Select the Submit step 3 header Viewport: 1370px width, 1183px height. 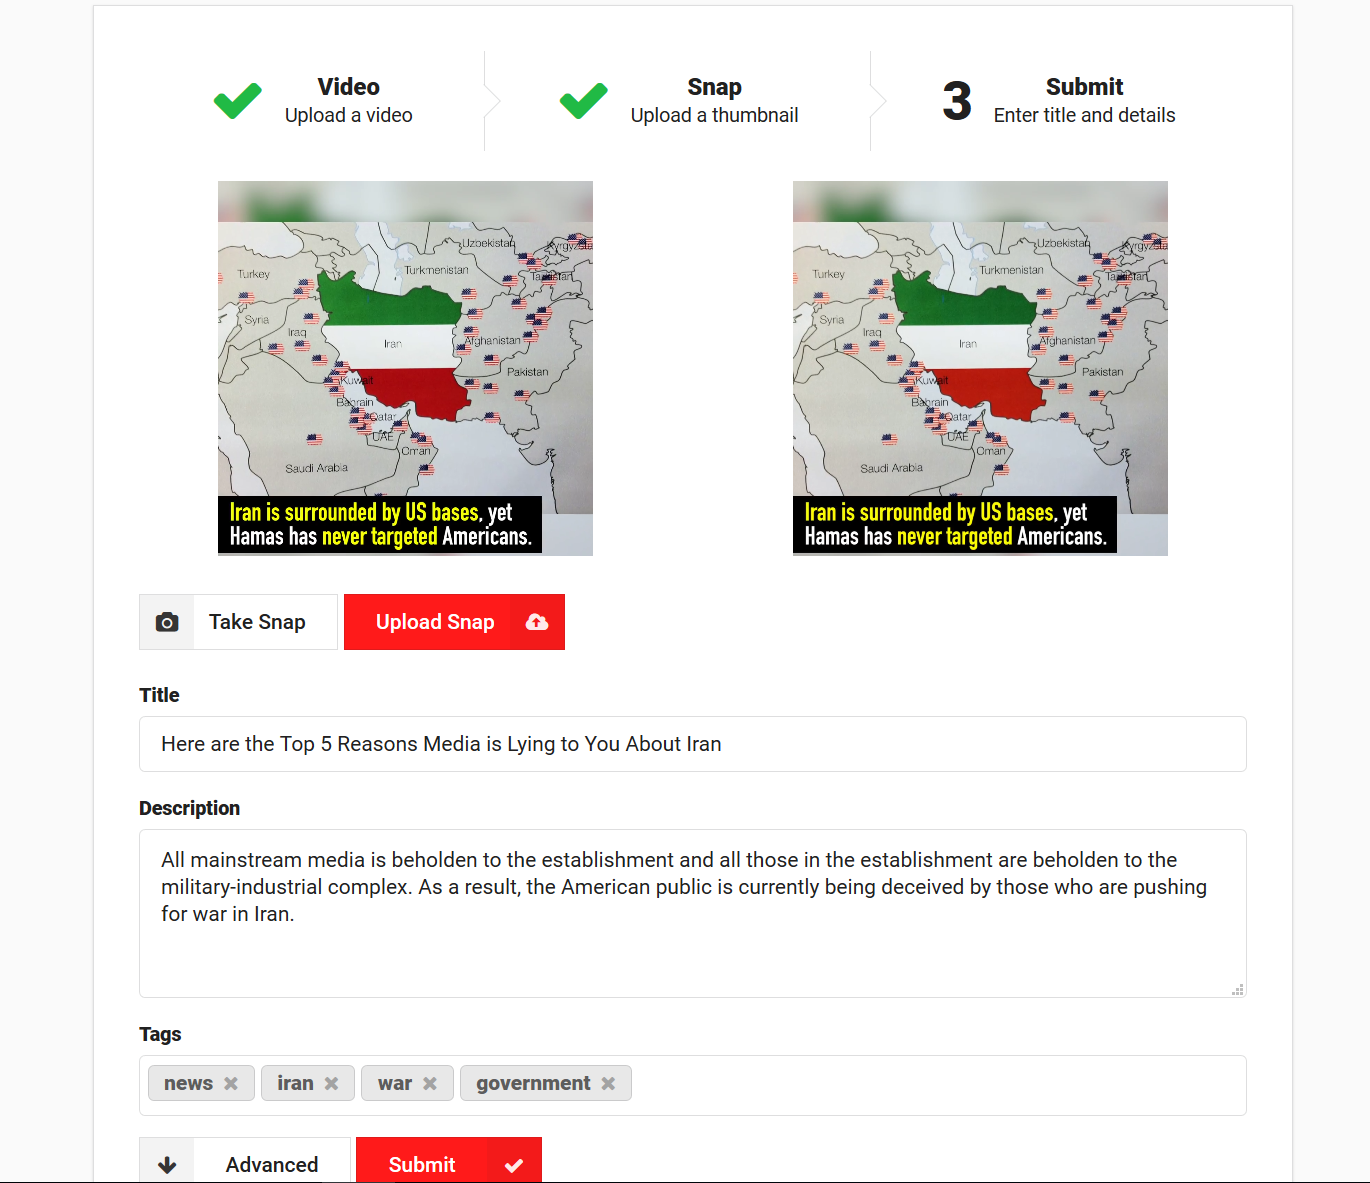coord(1059,101)
